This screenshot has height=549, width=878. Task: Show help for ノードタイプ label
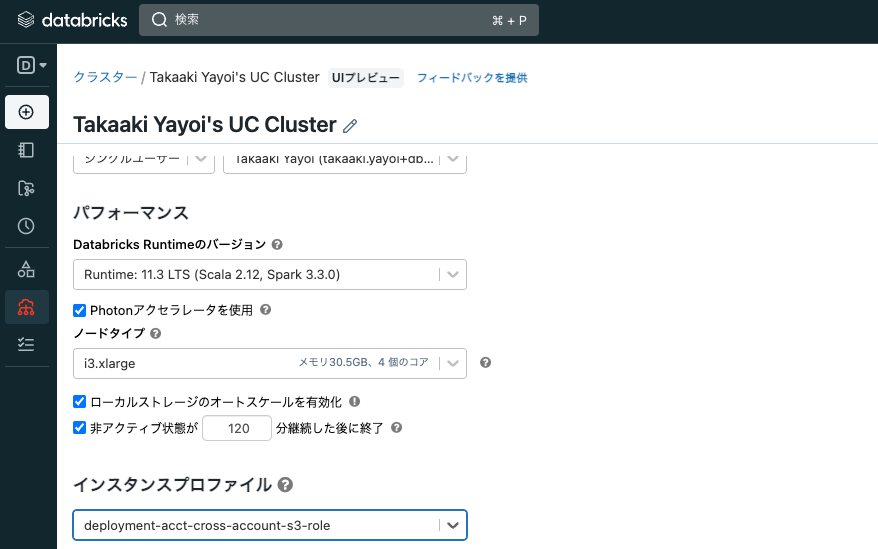pyautogui.click(x=156, y=333)
